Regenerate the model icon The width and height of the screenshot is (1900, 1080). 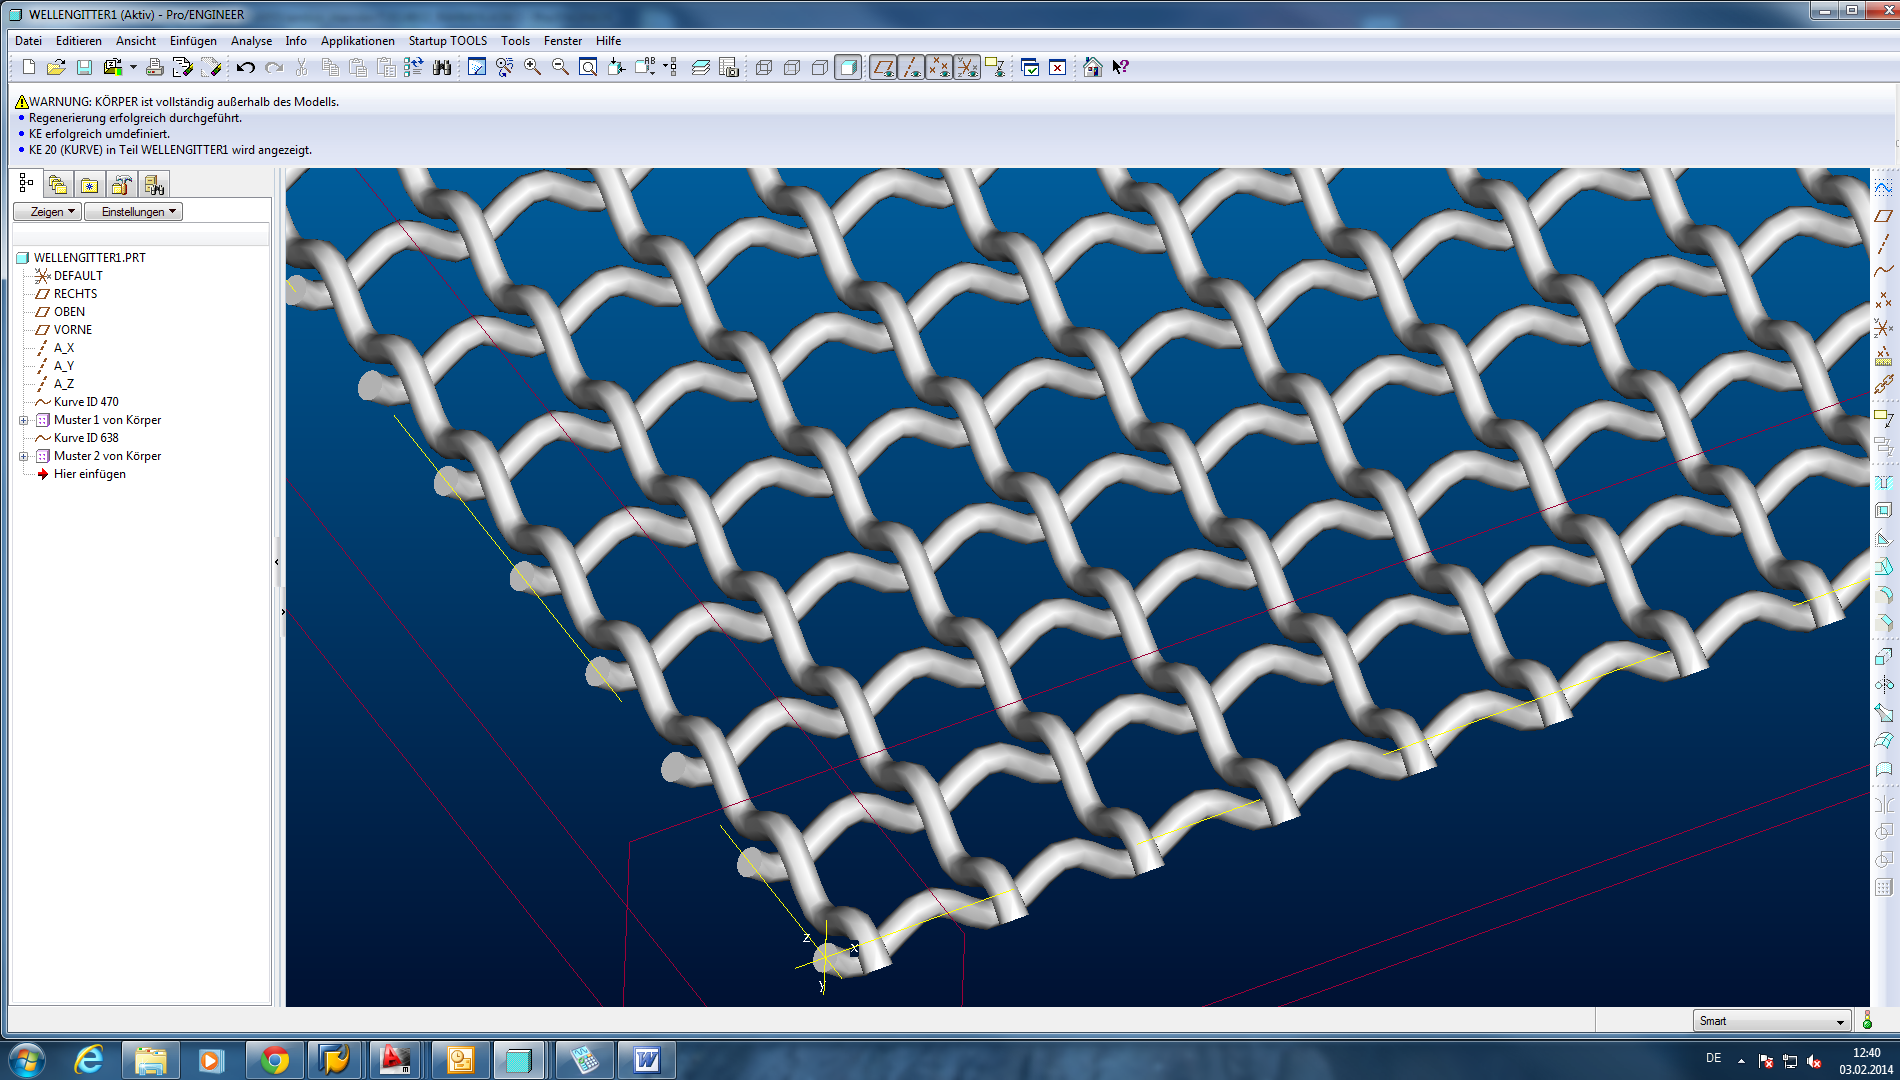coord(413,67)
